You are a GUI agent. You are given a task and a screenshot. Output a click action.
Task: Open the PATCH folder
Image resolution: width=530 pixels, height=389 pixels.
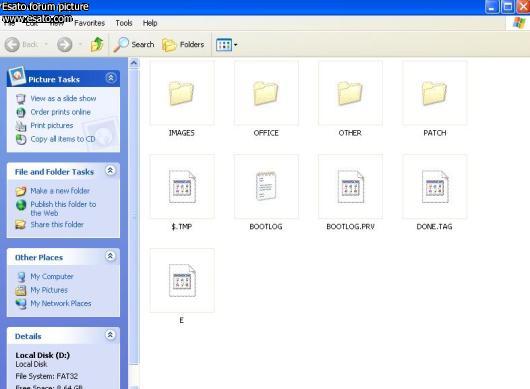point(435,93)
